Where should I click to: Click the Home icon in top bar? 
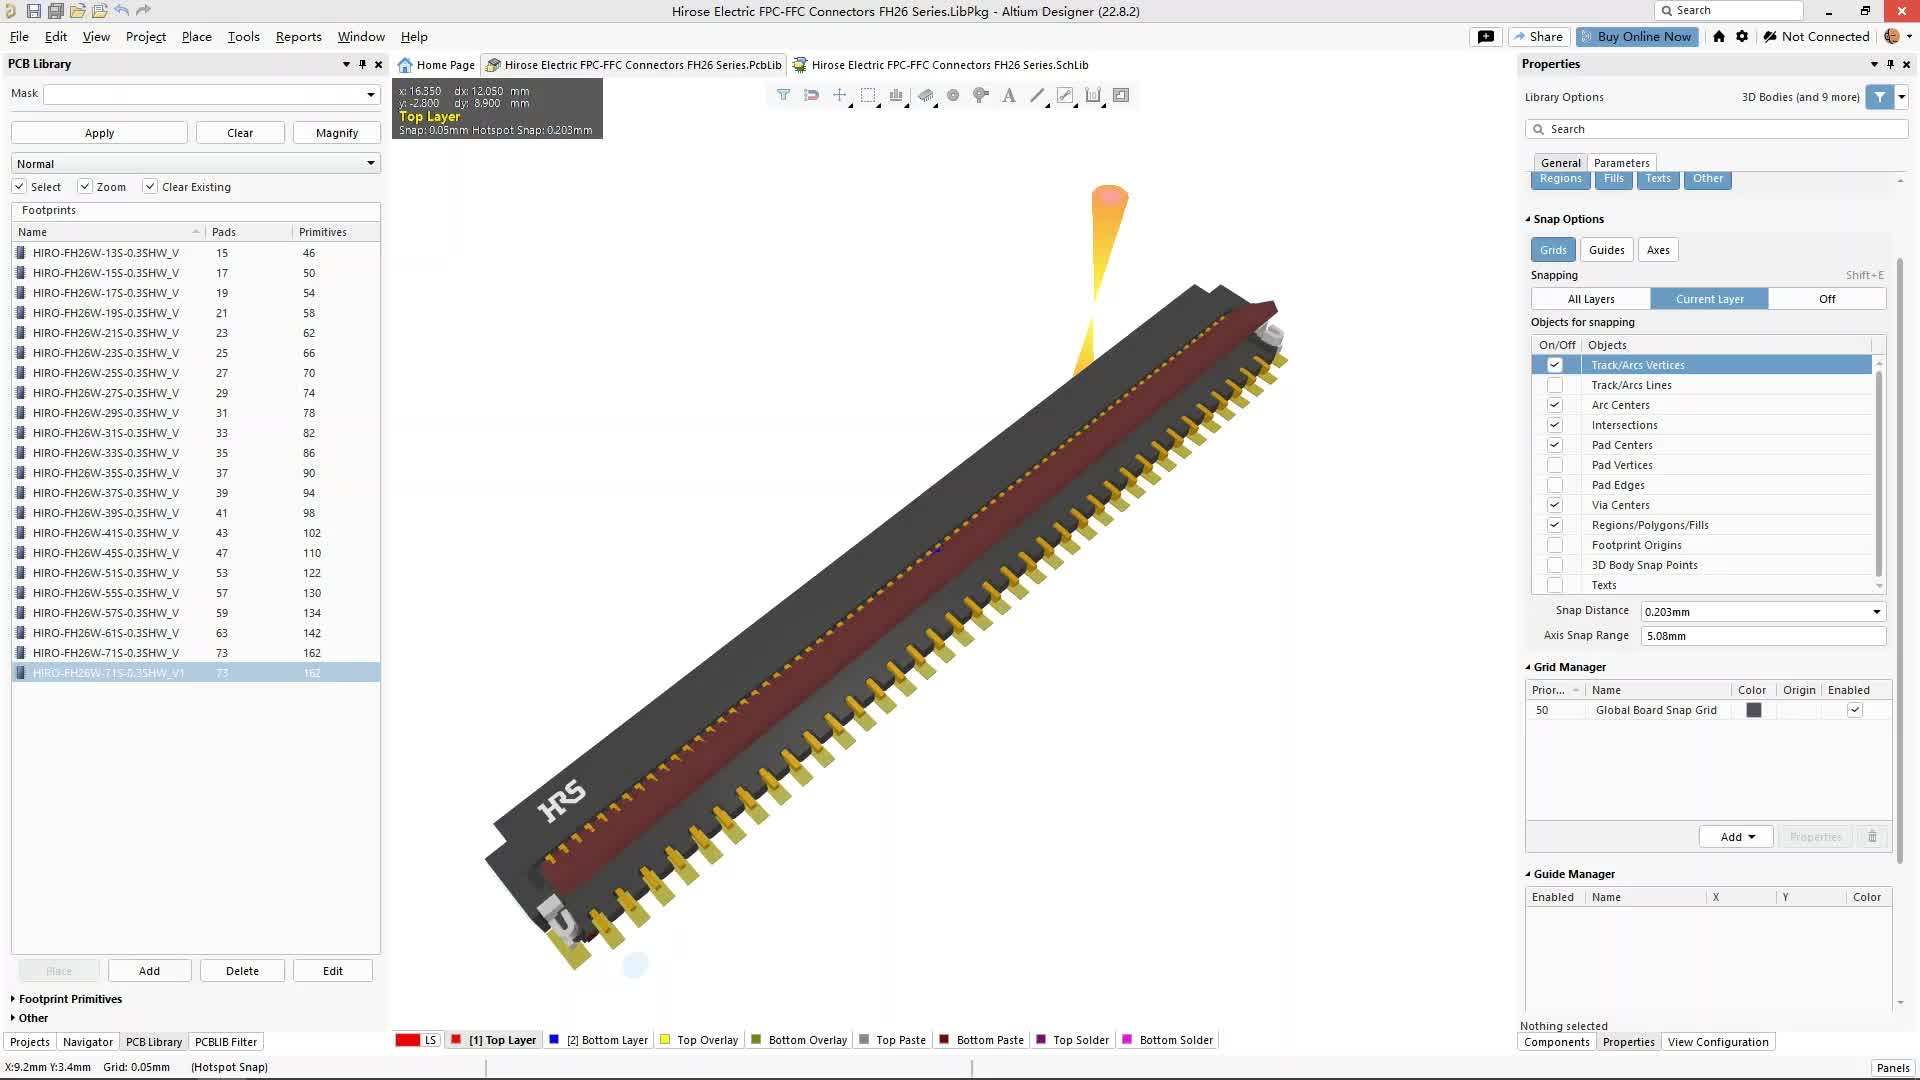click(1719, 36)
